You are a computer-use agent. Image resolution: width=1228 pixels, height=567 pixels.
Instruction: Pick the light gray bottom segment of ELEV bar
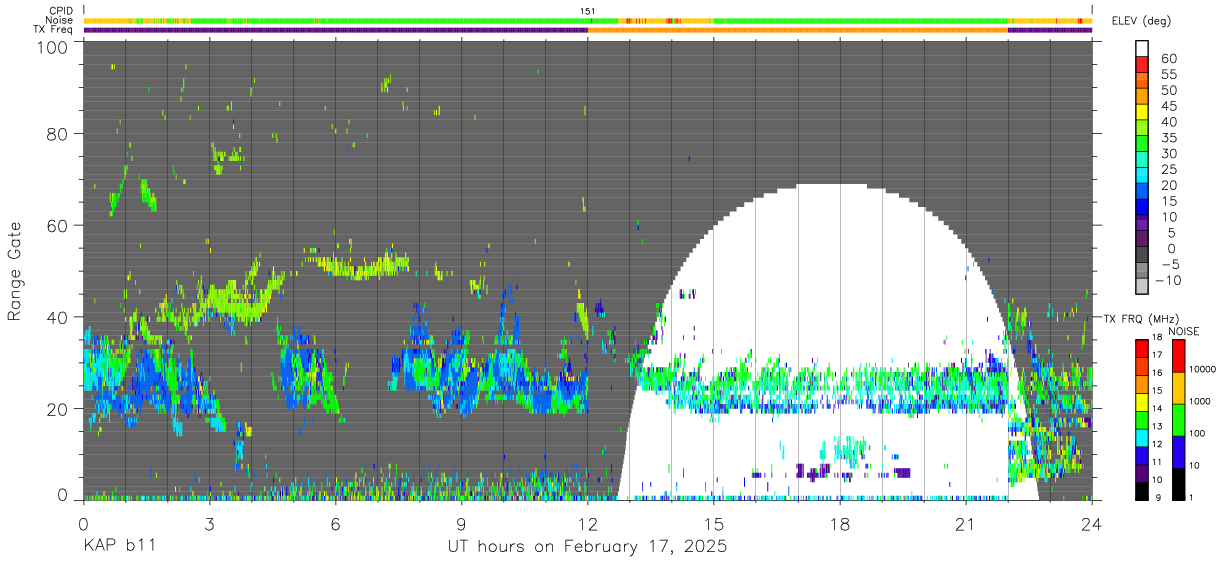coord(1142,287)
